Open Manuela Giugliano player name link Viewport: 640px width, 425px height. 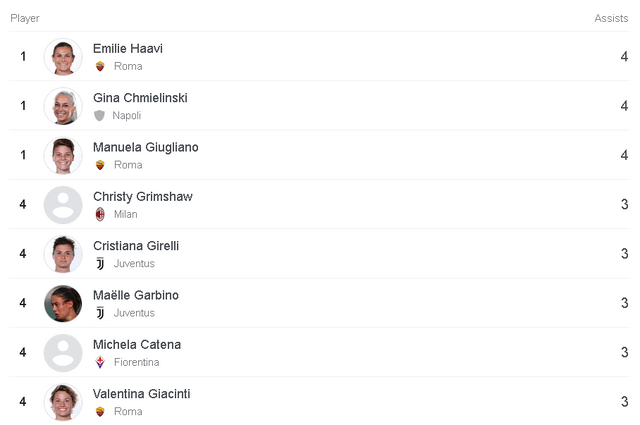(145, 147)
